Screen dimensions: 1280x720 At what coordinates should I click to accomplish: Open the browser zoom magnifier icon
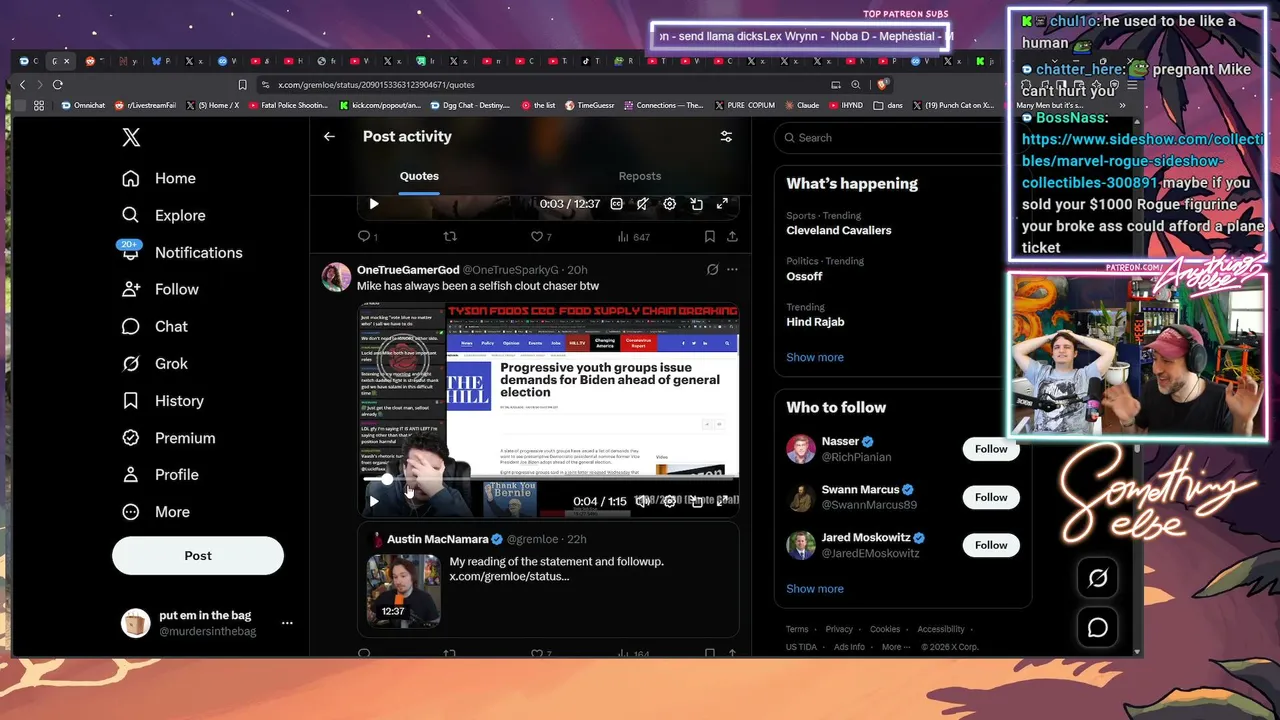pos(856,85)
